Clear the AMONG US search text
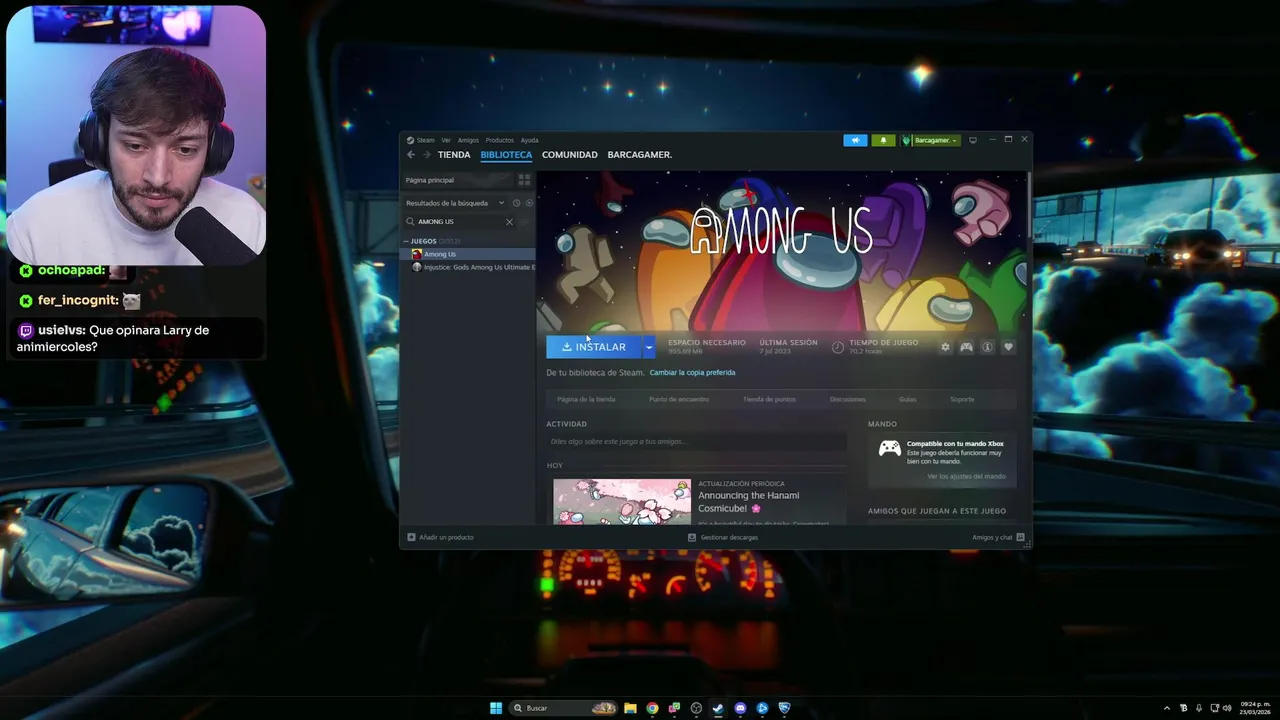 tap(509, 222)
